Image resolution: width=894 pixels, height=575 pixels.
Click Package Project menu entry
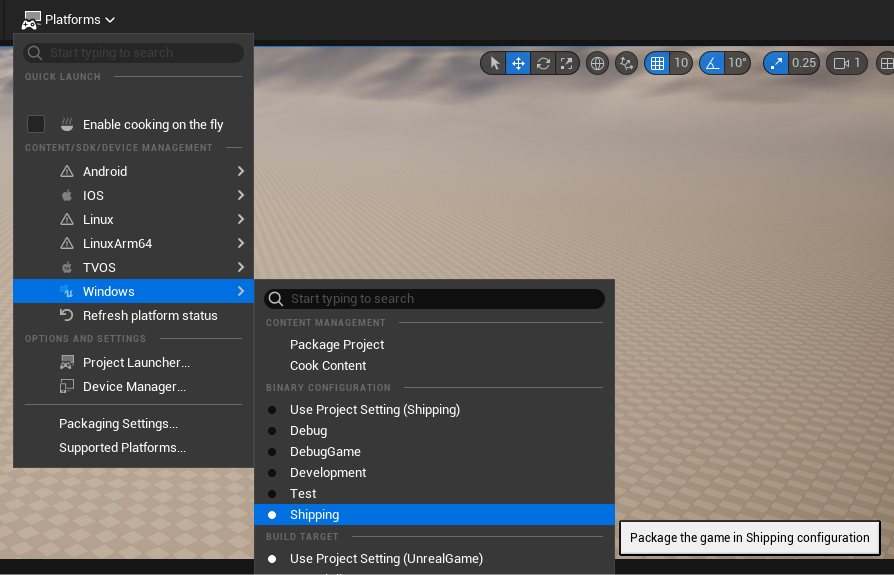[337, 344]
